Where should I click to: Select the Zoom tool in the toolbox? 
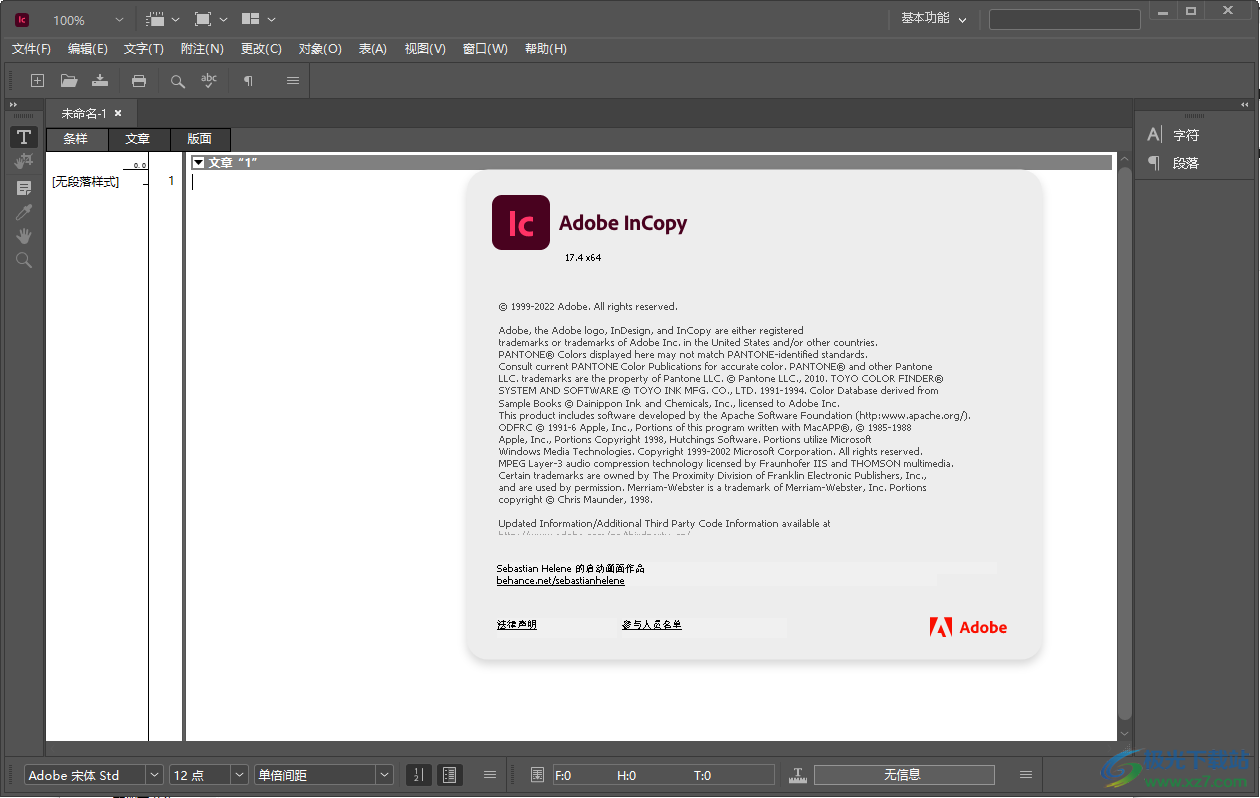click(24, 260)
